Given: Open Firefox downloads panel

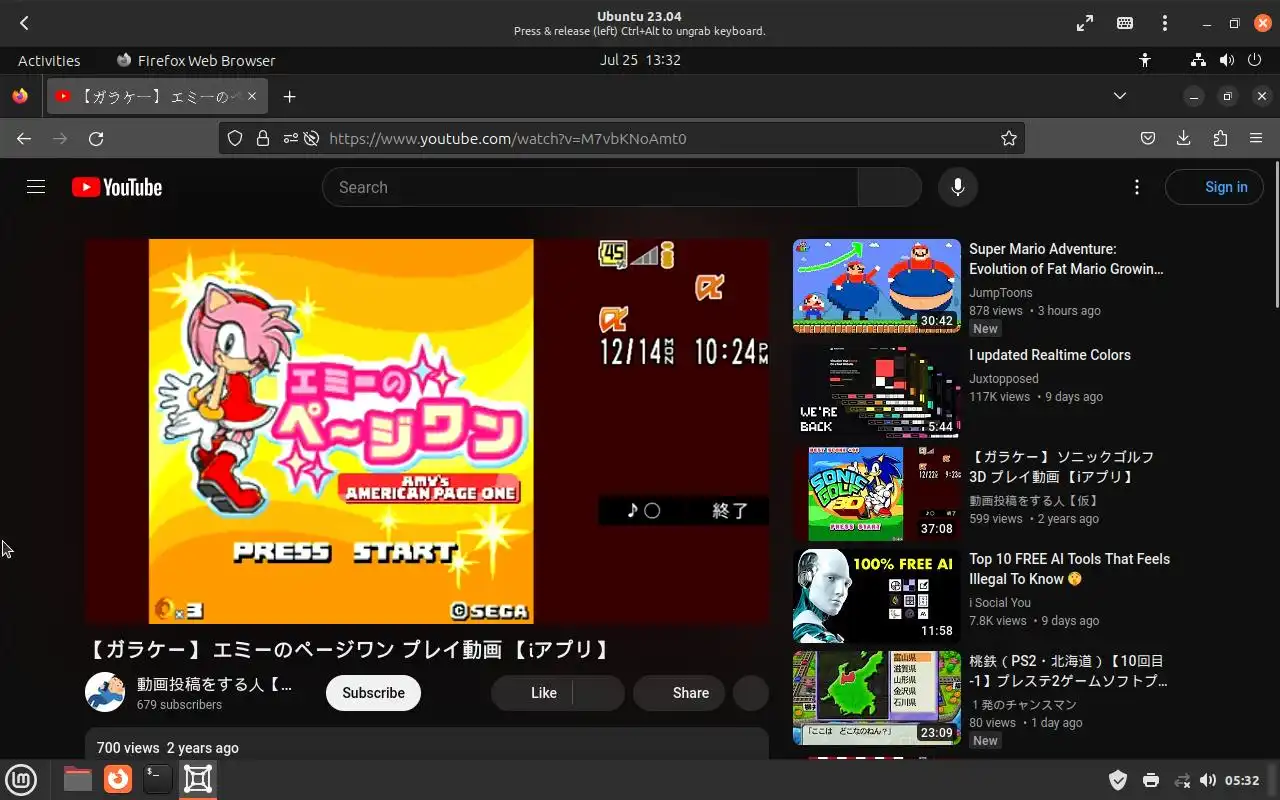Looking at the screenshot, I should point(1184,139).
